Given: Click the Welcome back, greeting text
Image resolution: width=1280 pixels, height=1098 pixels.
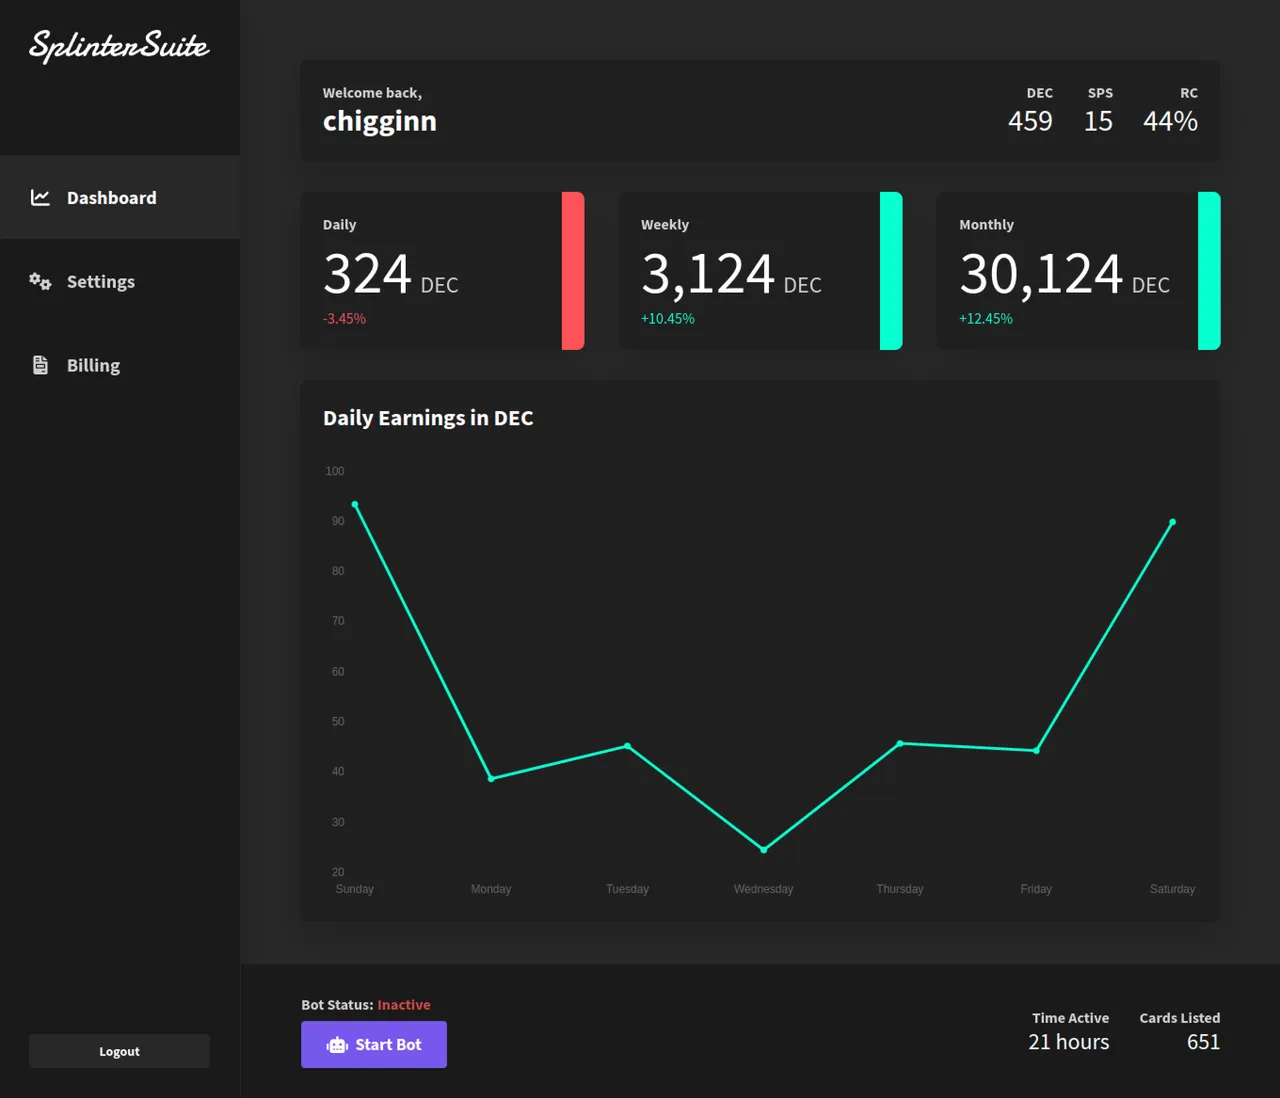Looking at the screenshot, I should 372,93.
